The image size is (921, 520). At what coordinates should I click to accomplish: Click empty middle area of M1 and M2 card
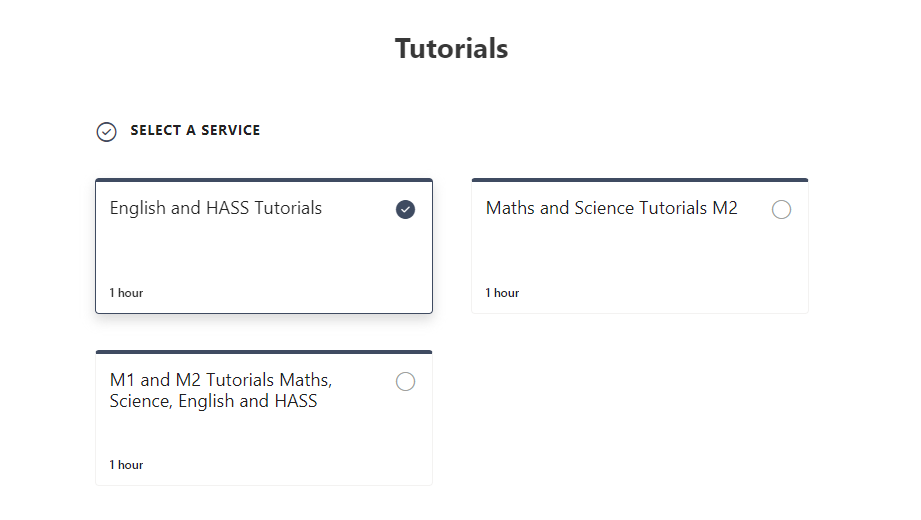[263, 435]
